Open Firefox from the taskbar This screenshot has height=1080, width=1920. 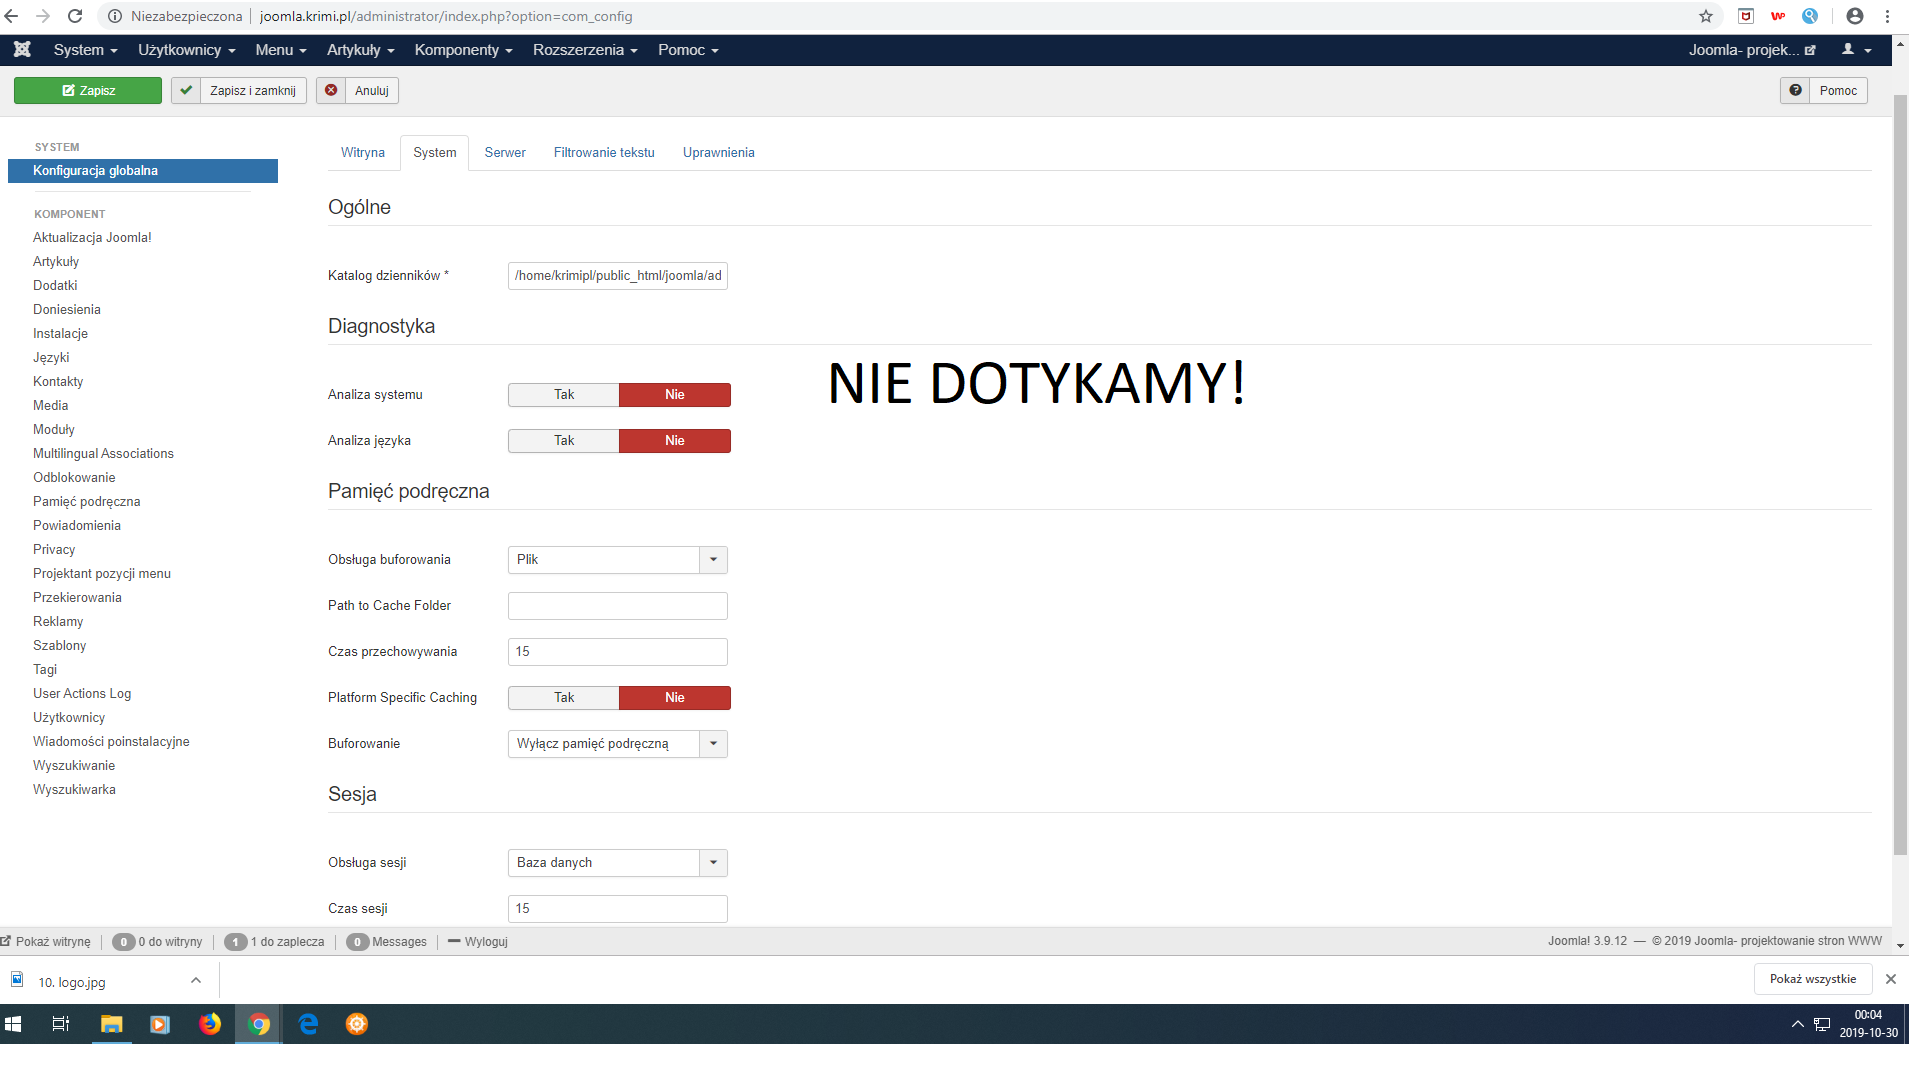point(210,1024)
